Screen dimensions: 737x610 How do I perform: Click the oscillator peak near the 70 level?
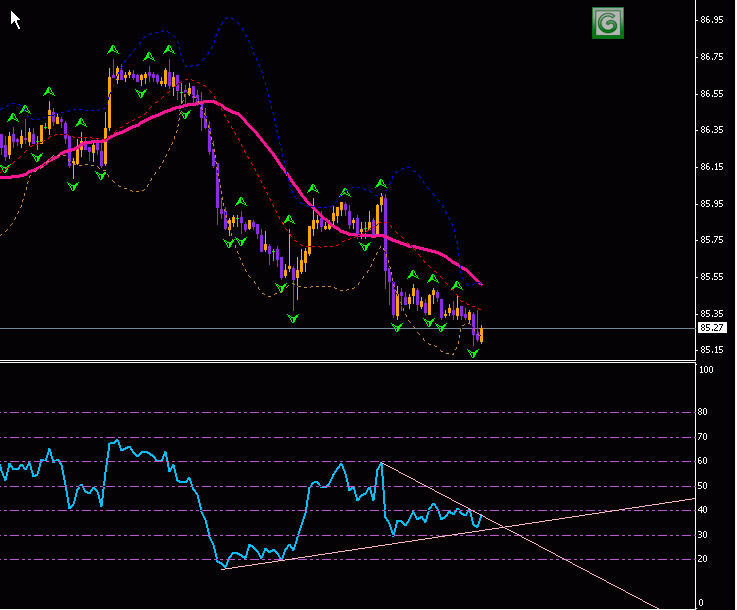[115, 439]
